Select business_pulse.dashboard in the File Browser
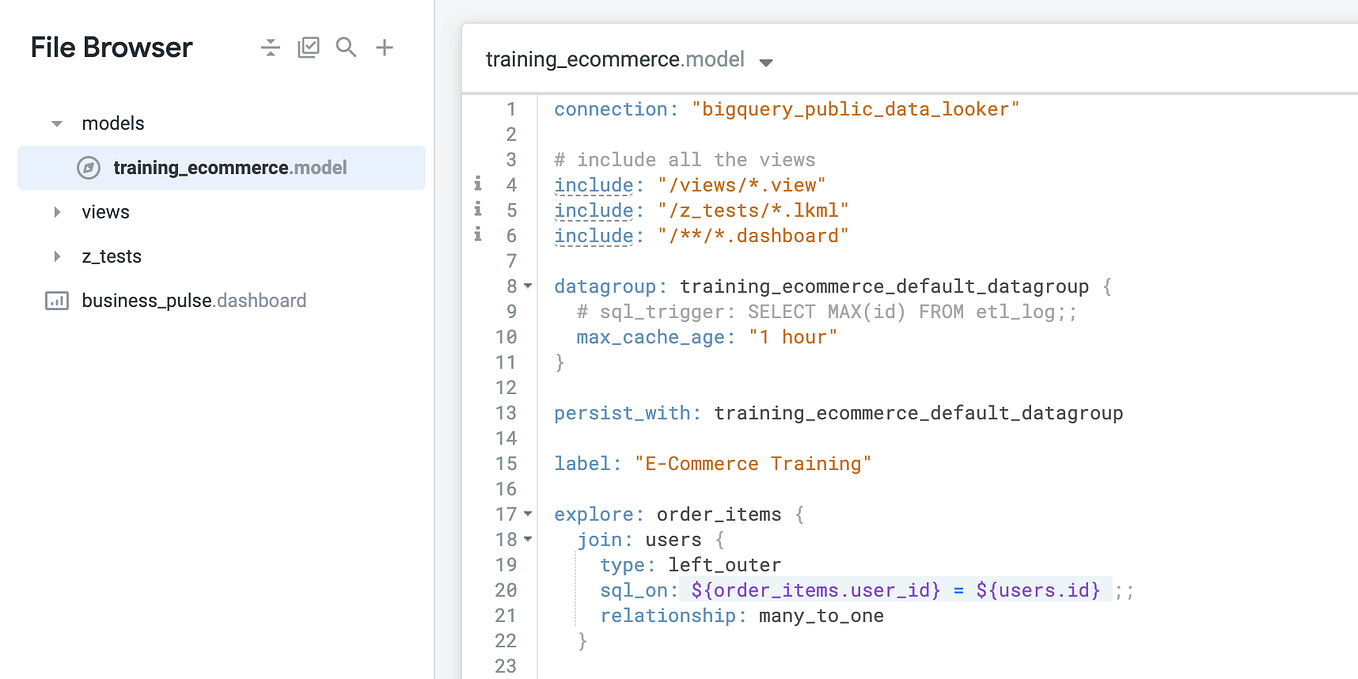 click(194, 300)
